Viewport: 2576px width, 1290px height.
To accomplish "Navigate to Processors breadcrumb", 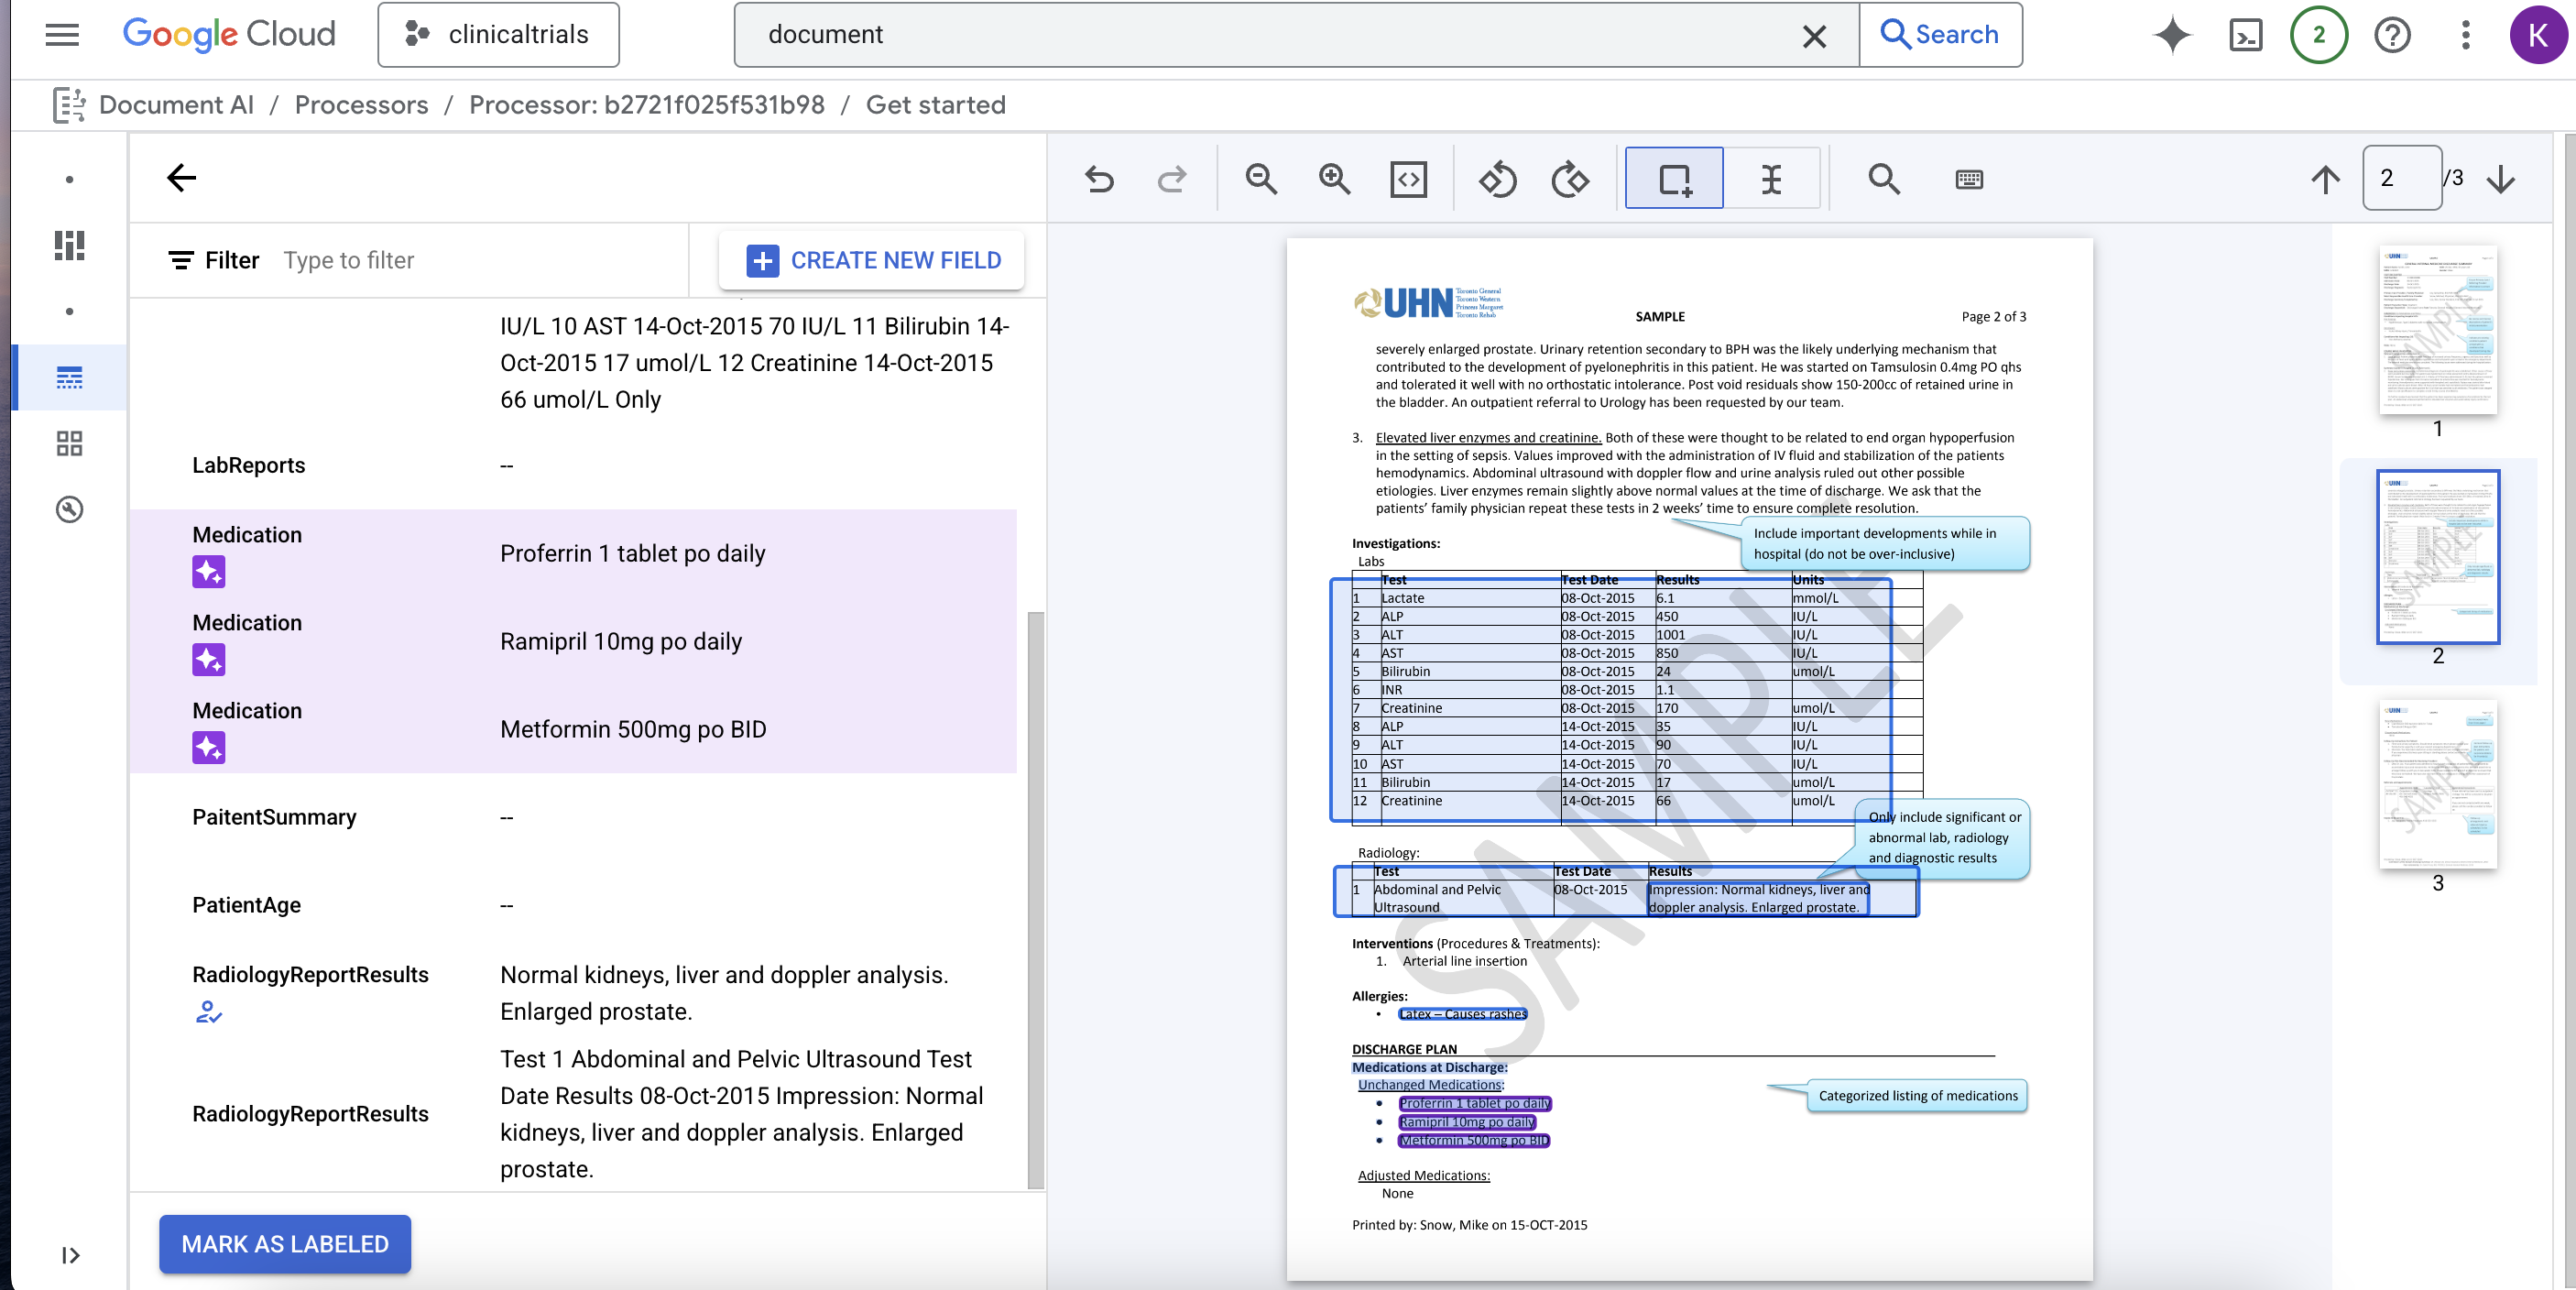I will tap(361, 105).
